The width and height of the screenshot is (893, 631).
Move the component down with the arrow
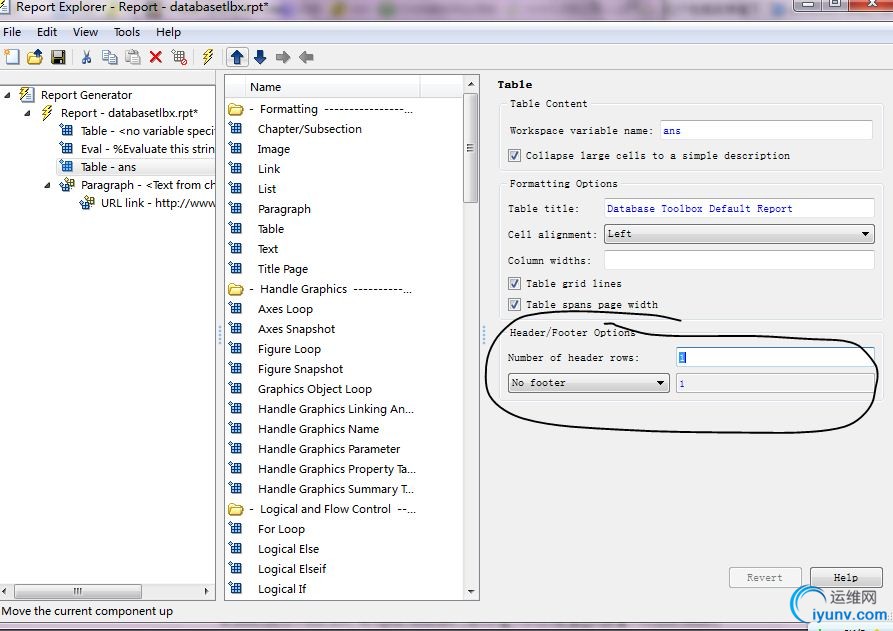coord(260,57)
